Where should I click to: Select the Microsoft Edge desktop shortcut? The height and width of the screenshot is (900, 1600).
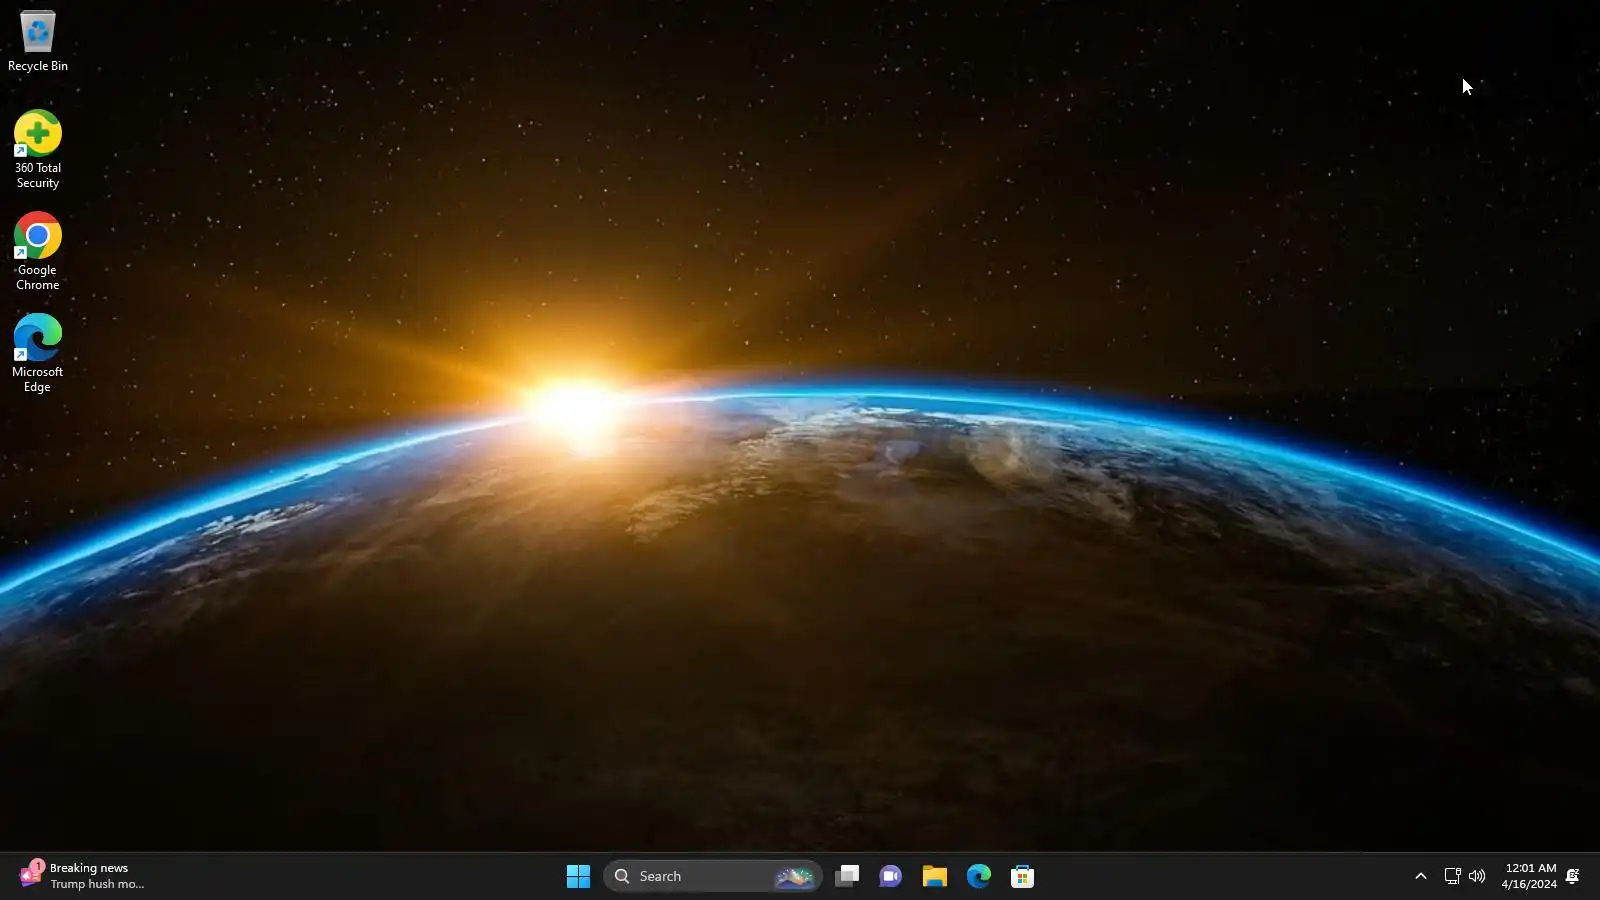[38, 354]
